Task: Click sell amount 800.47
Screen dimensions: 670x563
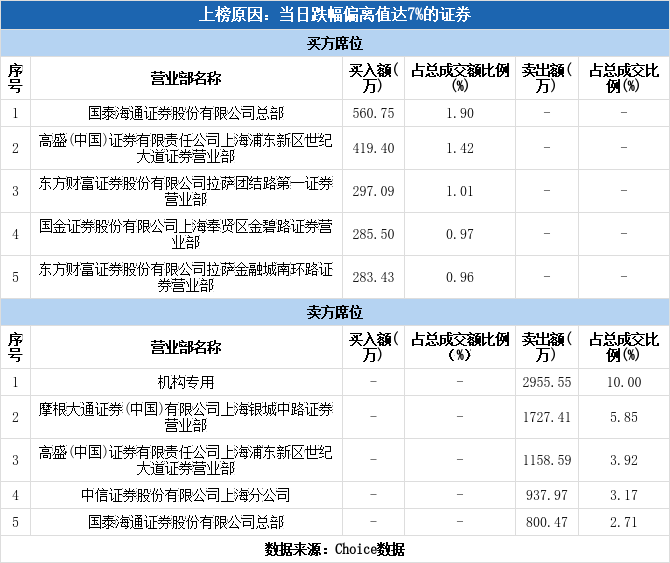Action: [x=547, y=522]
